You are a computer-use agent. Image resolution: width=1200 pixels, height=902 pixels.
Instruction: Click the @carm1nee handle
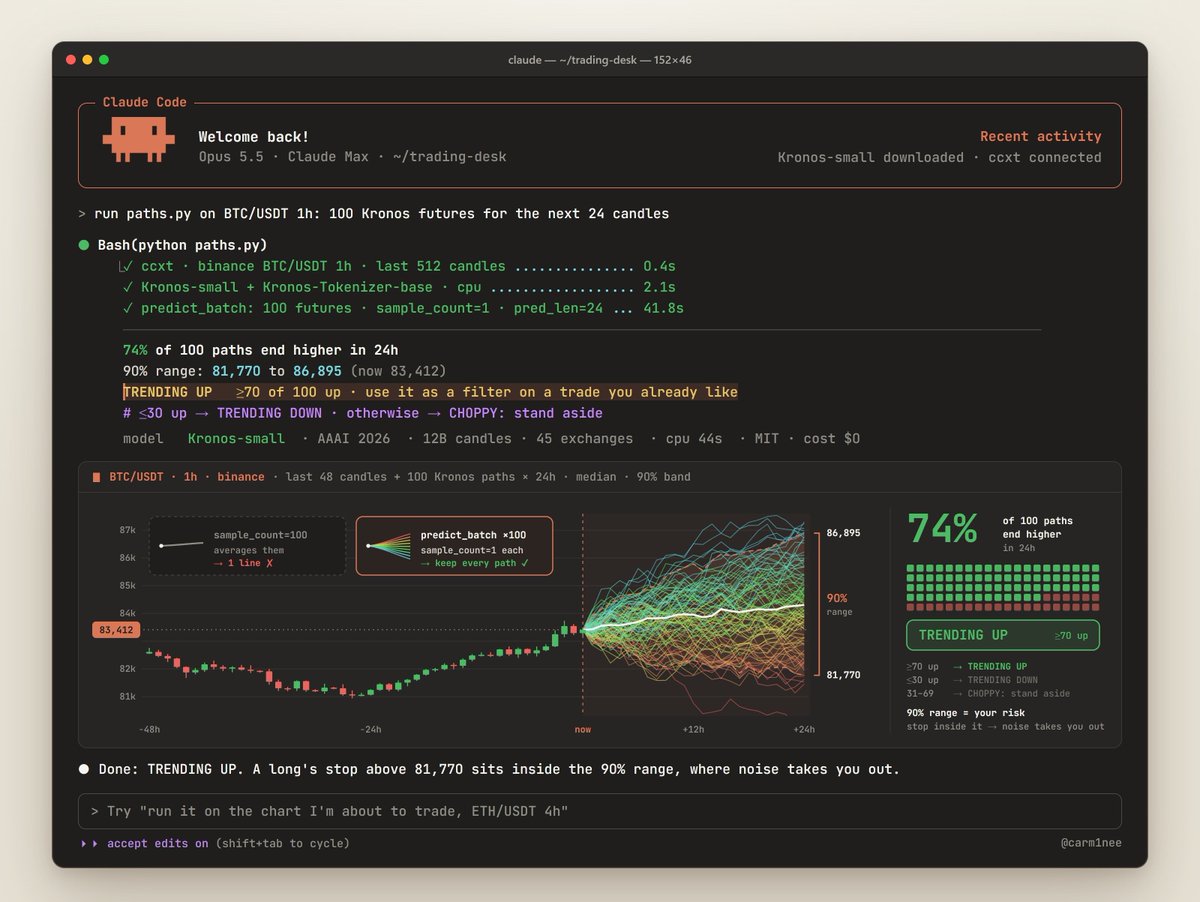(1091, 844)
